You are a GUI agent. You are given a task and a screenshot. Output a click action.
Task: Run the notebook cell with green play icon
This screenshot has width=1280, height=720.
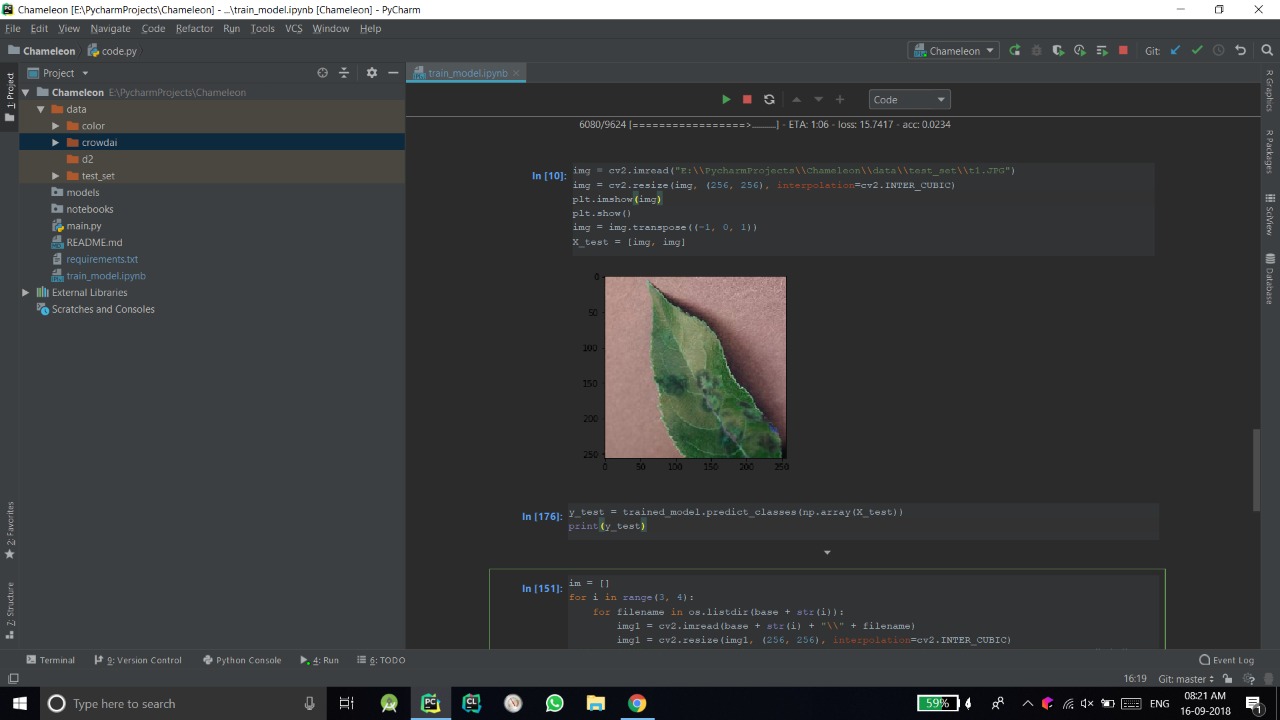click(x=726, y=99)
